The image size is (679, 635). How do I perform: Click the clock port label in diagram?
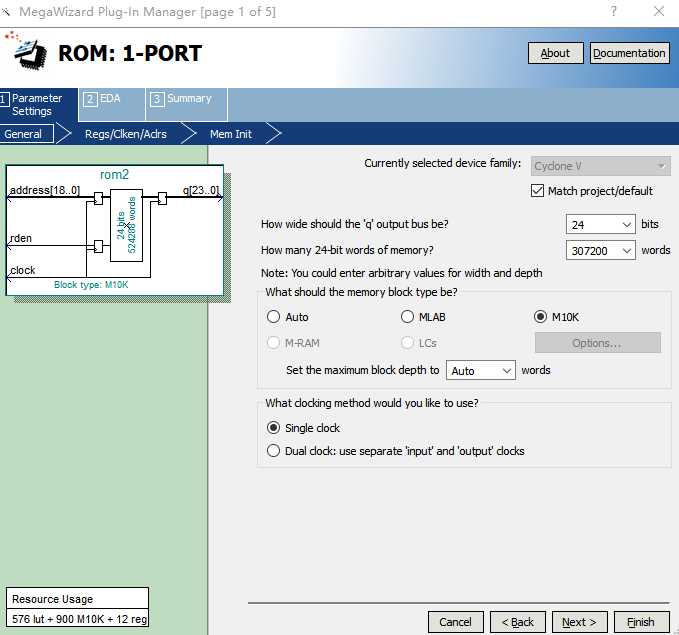23,270
